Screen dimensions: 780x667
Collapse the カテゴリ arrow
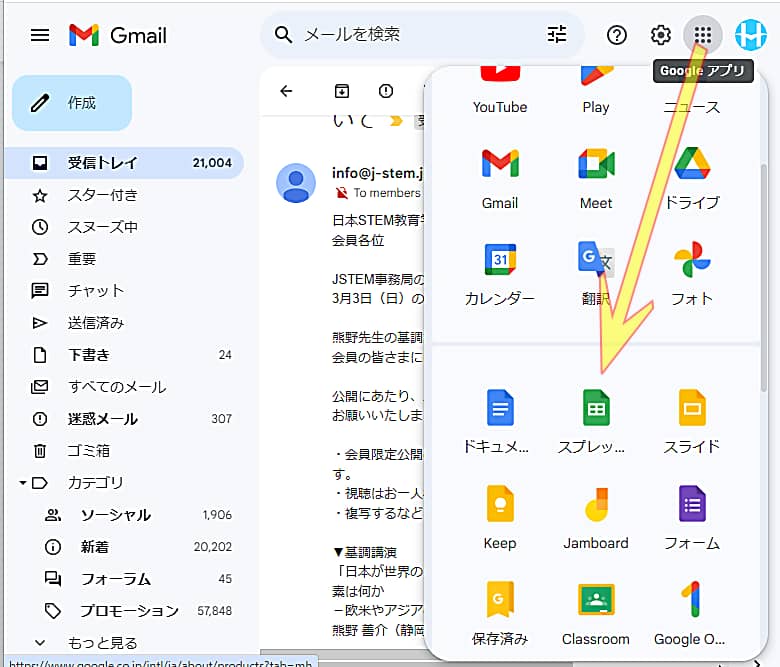tap(22, 482)
